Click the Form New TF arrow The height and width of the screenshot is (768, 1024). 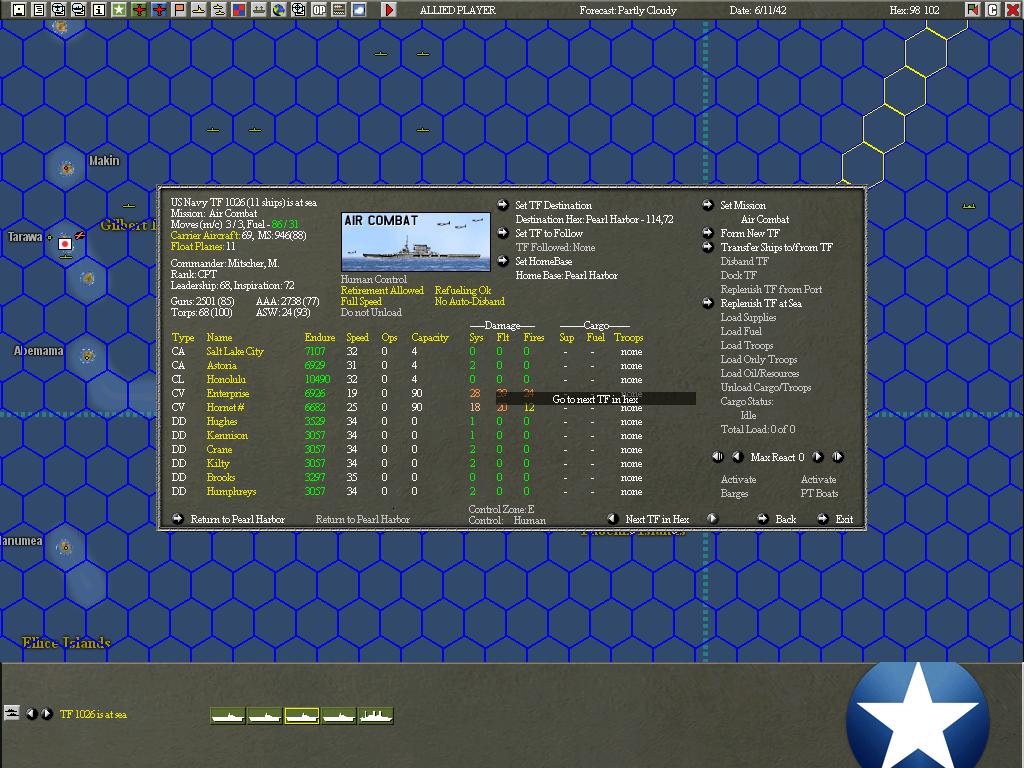708,232
